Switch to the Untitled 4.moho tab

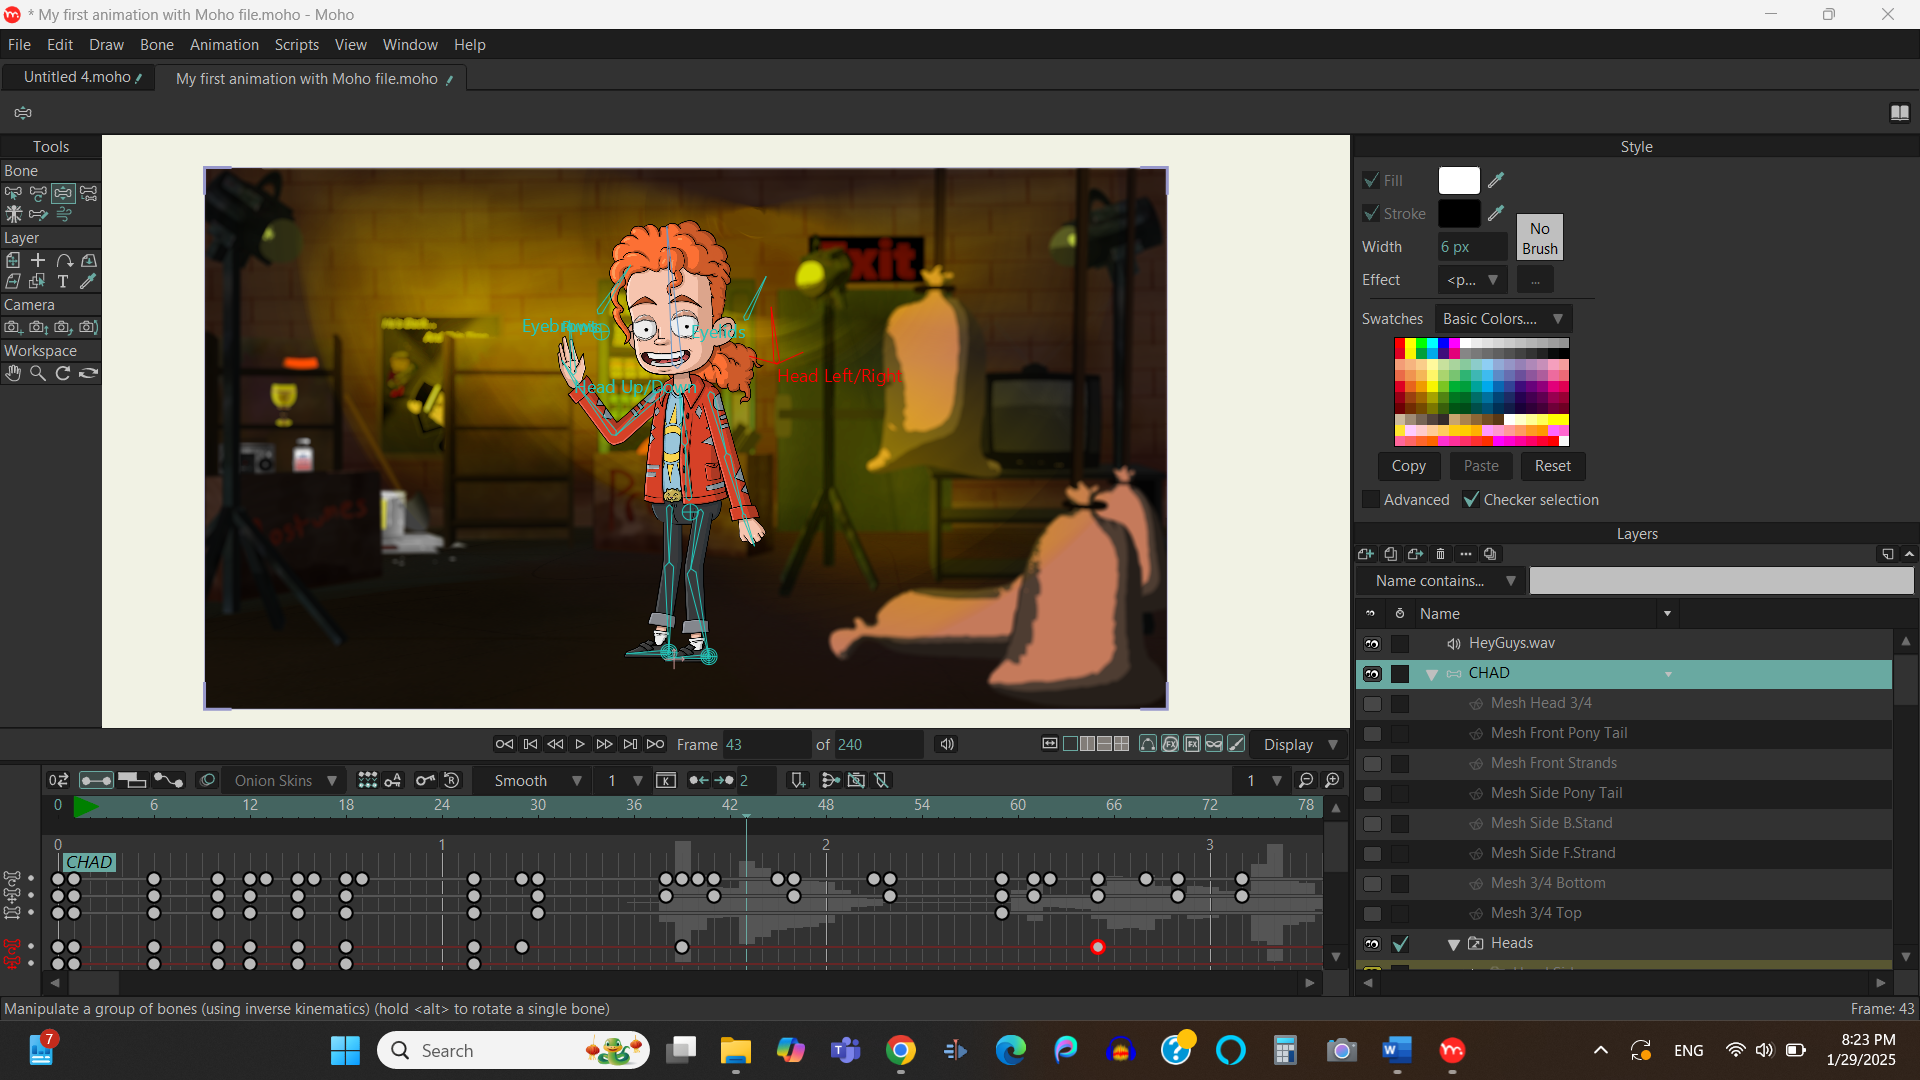[78, 77]
